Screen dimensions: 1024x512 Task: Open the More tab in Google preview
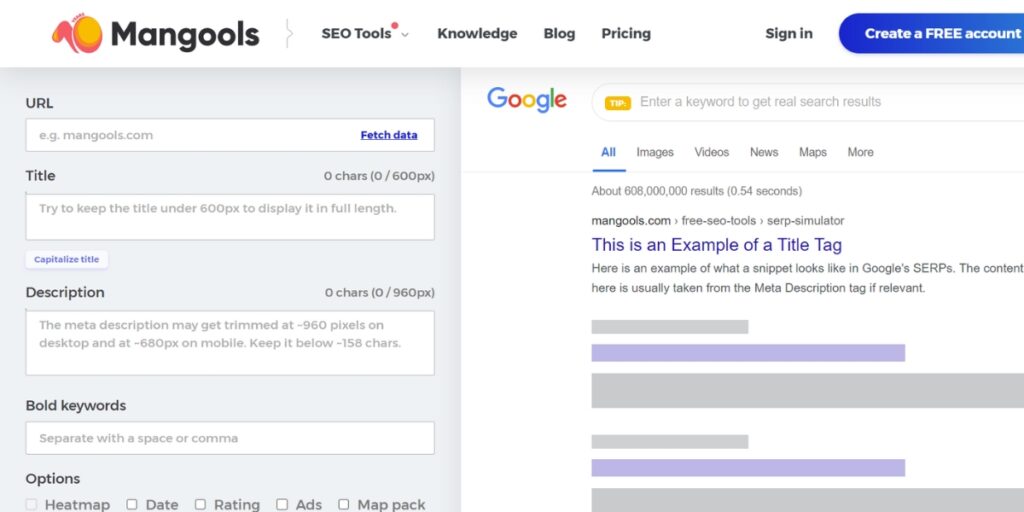860,152
